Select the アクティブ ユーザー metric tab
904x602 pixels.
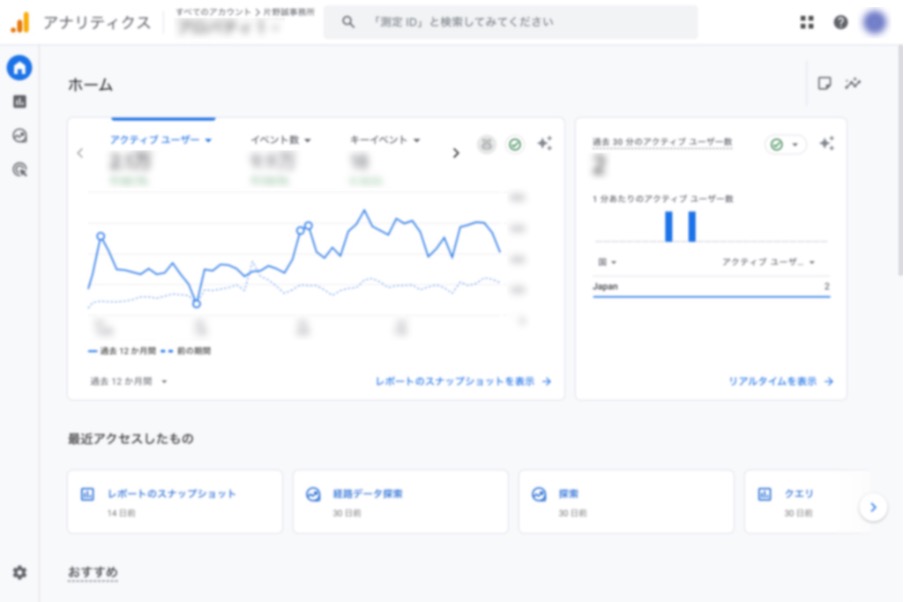[x=160, y=140]
